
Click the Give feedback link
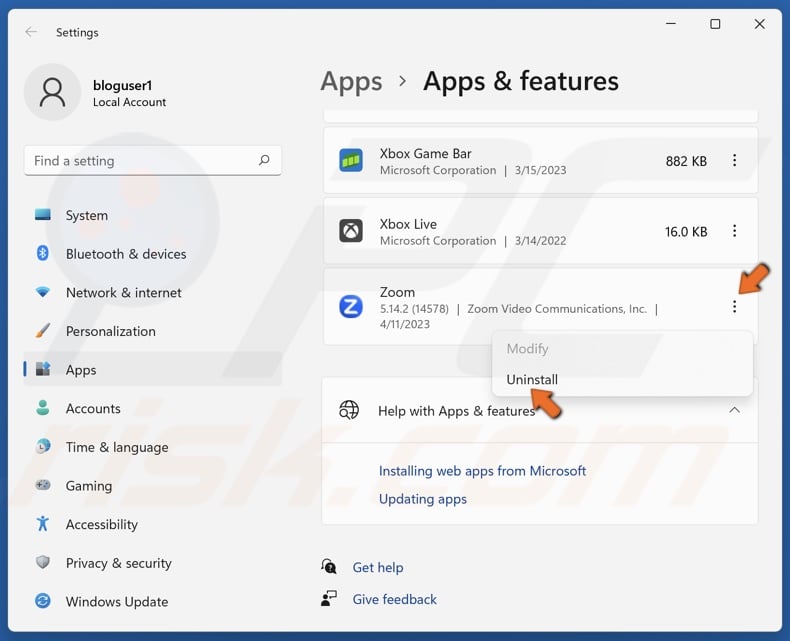[x=394, y=599]
